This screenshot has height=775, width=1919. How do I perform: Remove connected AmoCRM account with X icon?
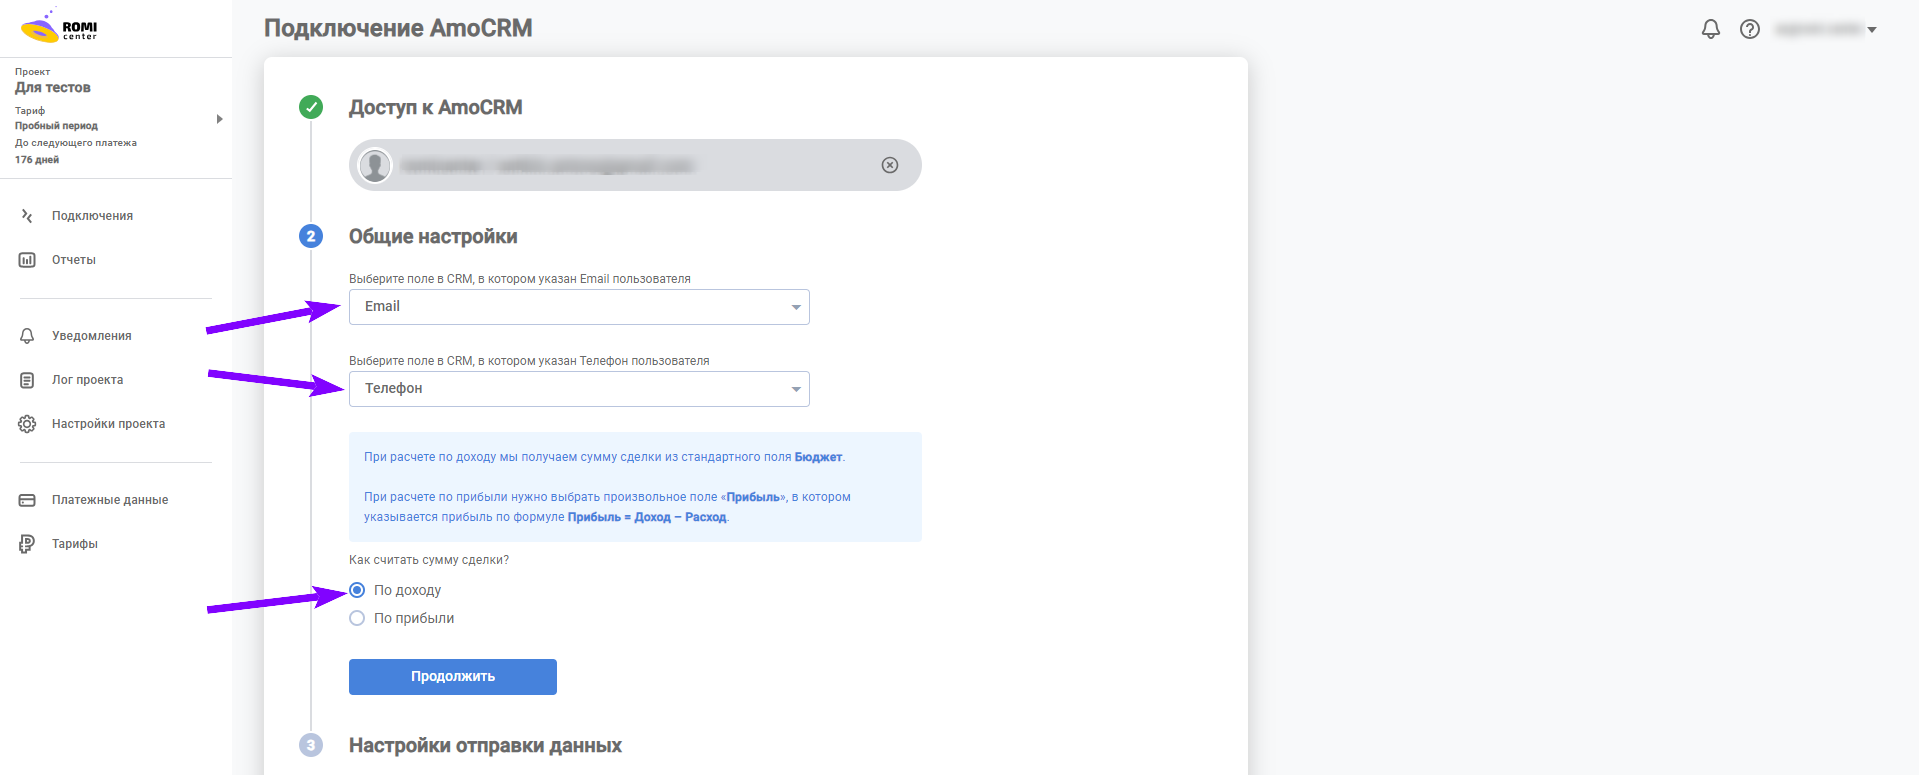click(890, 165)
